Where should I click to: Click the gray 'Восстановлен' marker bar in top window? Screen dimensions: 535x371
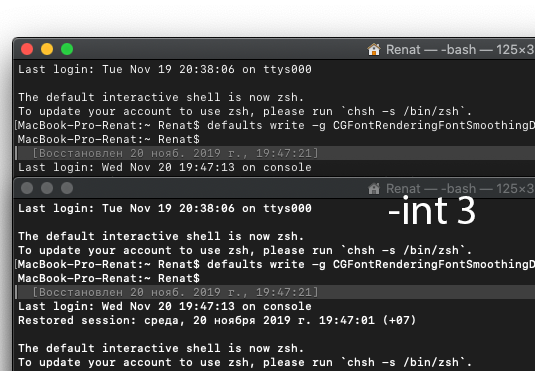coord(275,153)
